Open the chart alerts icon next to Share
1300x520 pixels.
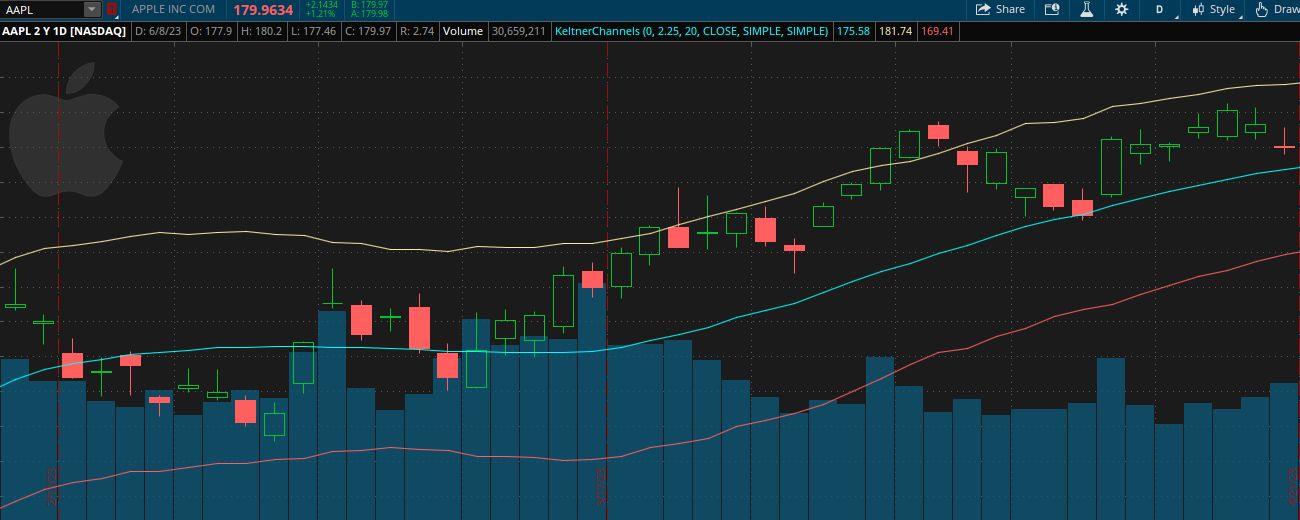click(x=1051, y=9)
